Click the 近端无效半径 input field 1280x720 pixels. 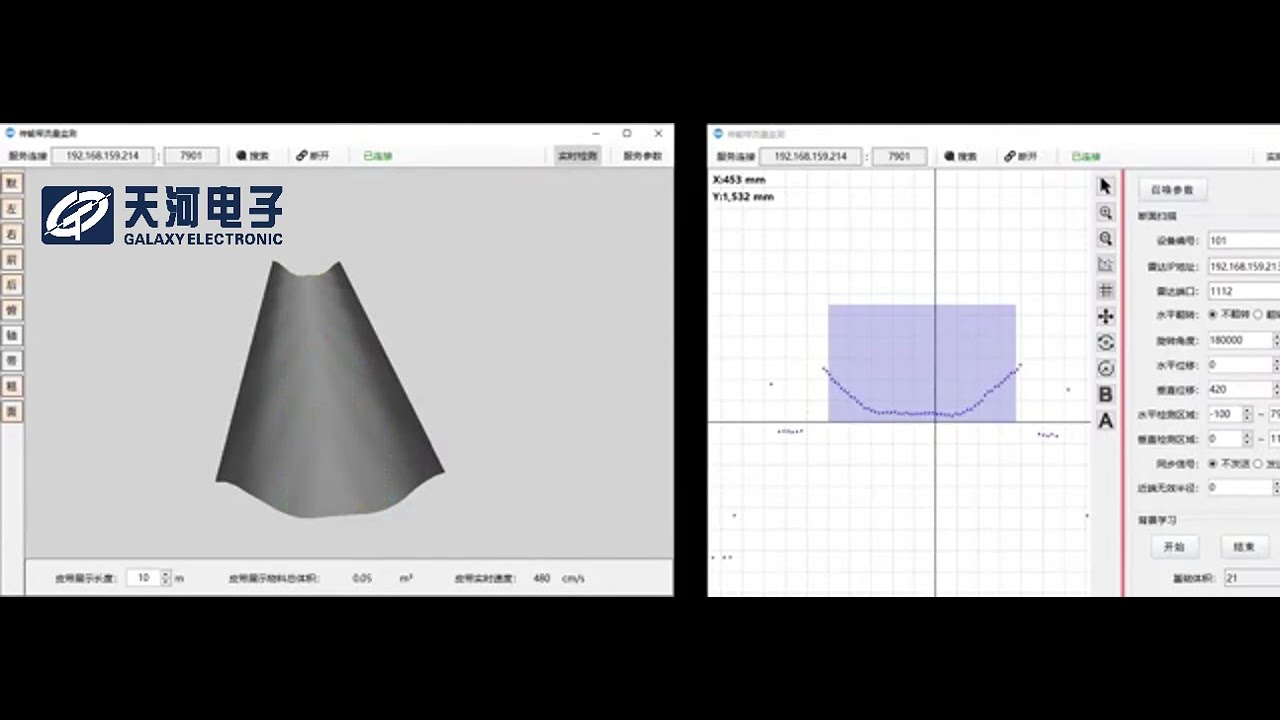click(x=1240, y=488)
